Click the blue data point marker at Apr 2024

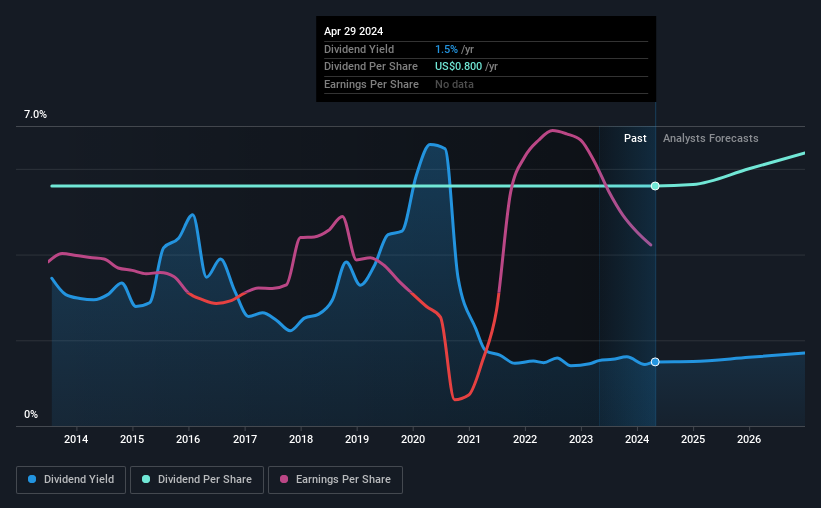point(655,362)
